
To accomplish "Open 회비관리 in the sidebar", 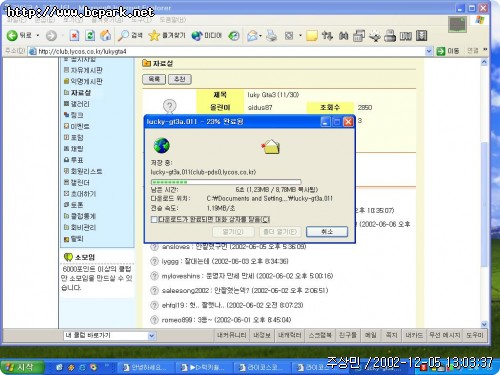I will coord(83,227).
